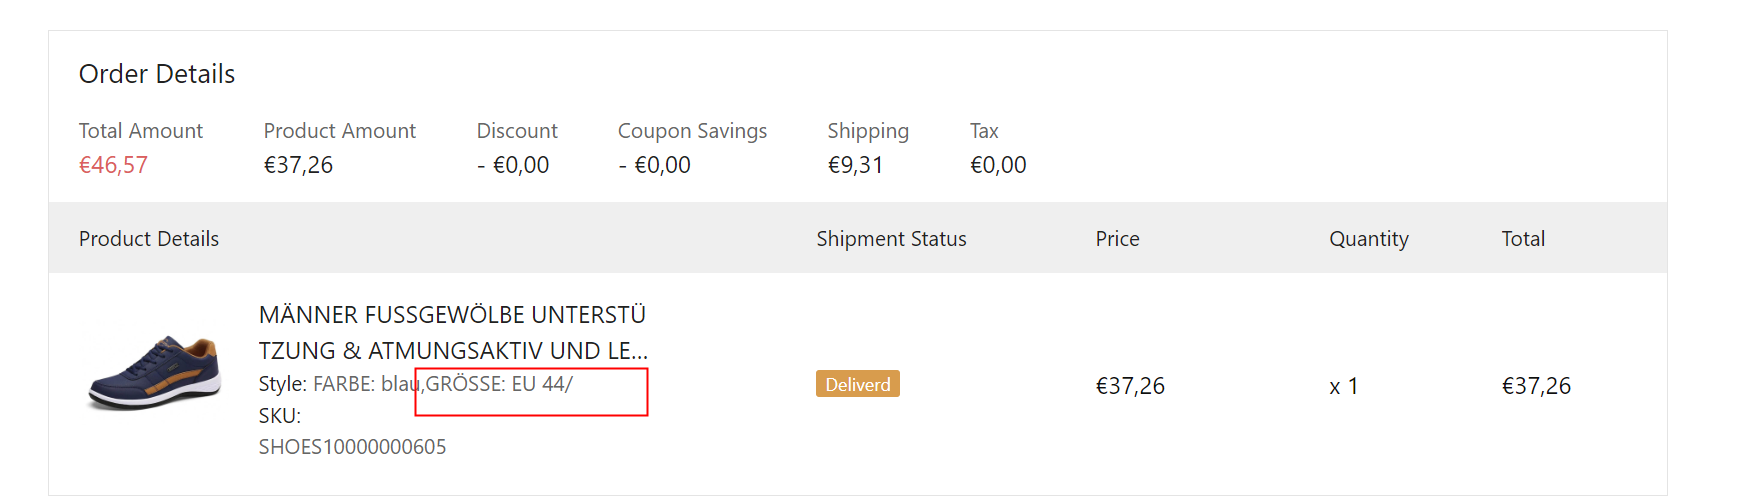Click the Product Amount label
This screenshot has width=1745, height=501.
click(x=339, y=131)
